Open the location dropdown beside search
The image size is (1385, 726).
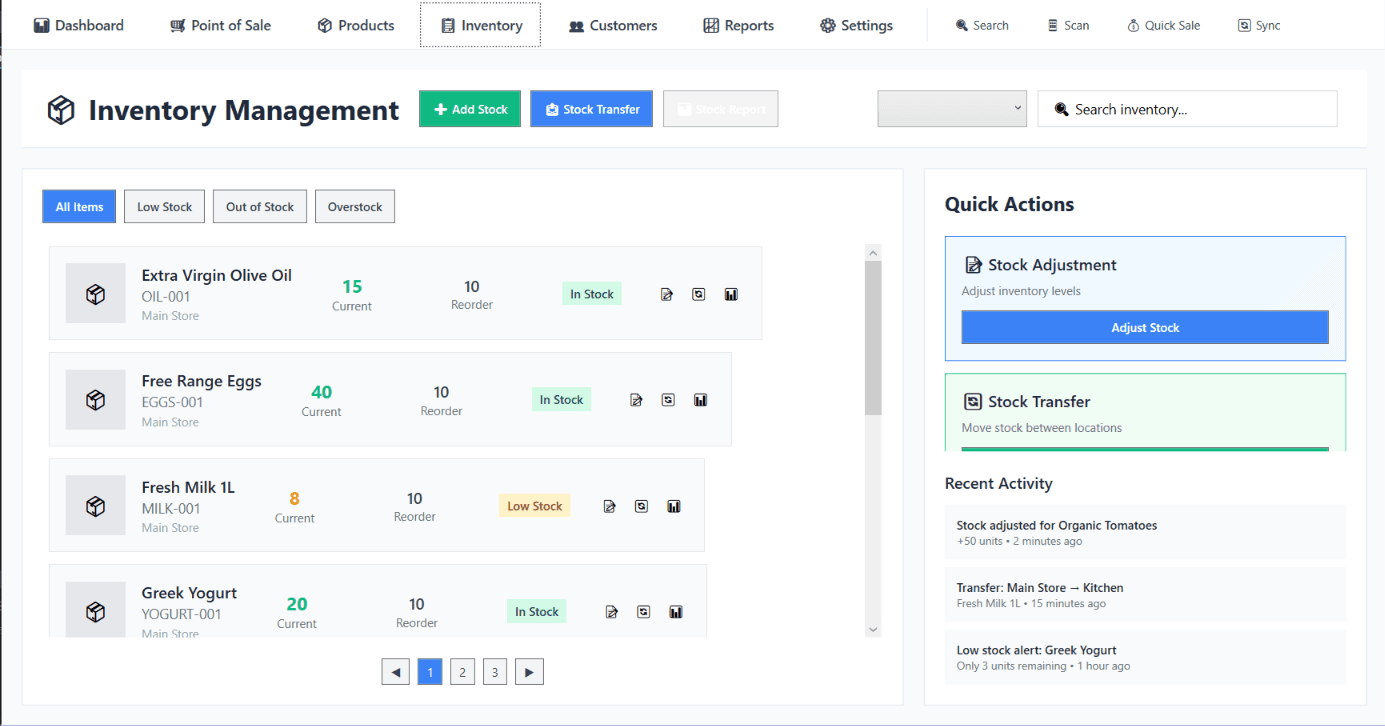pyautogui.click(x=952, y=109)
